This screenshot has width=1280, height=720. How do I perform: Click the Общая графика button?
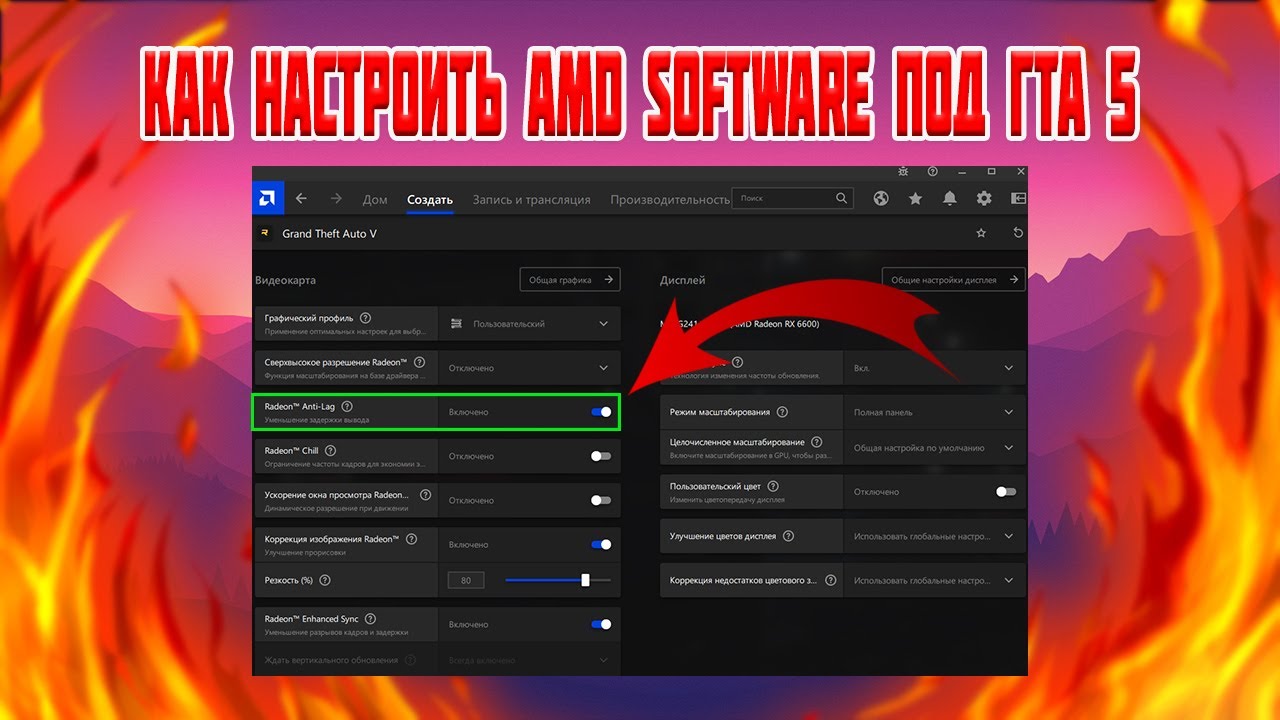click(570, 280)
